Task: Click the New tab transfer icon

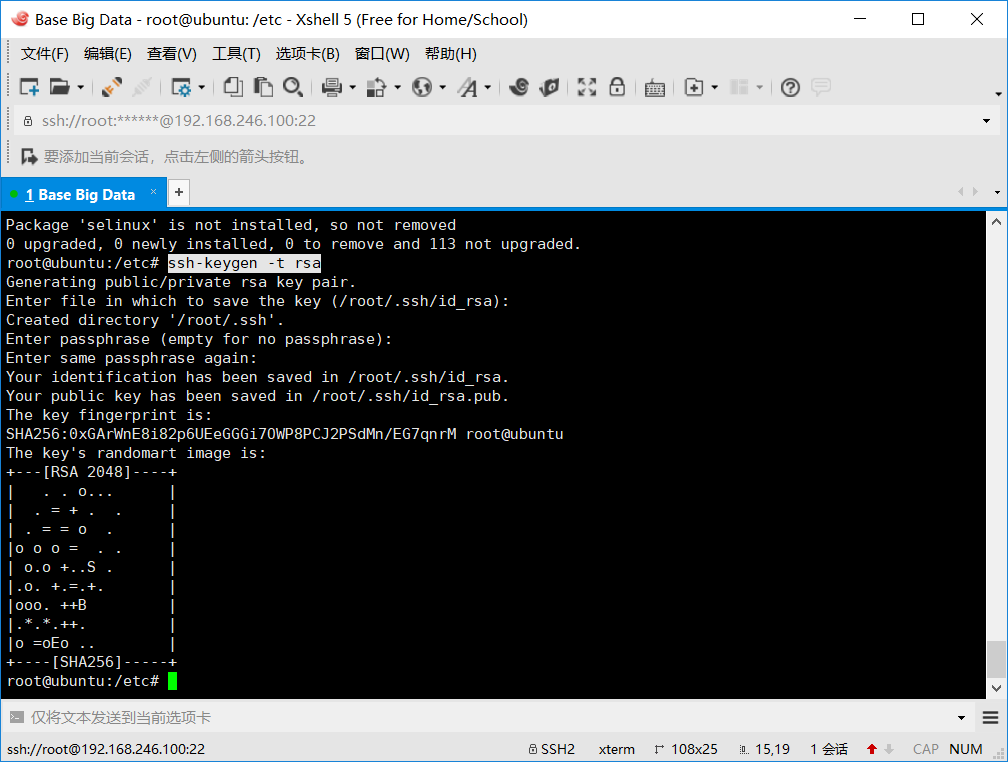Action: (694, 87)
